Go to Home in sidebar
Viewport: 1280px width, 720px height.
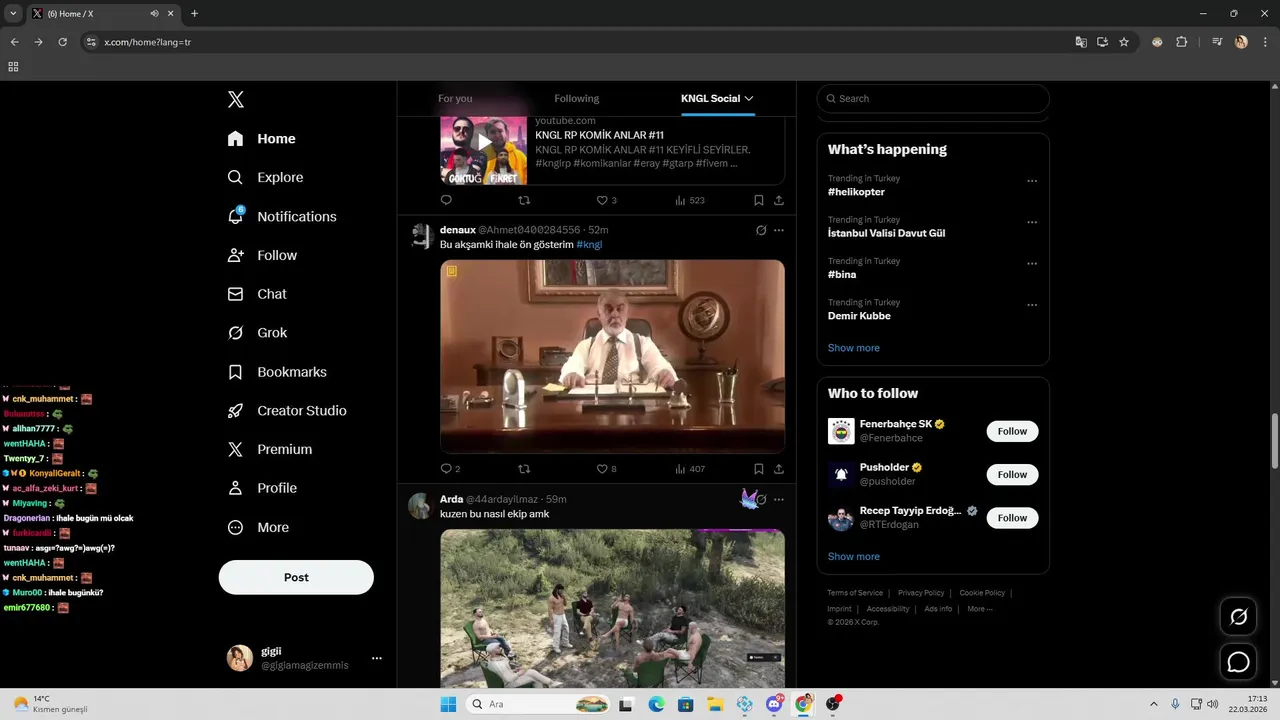261,139
